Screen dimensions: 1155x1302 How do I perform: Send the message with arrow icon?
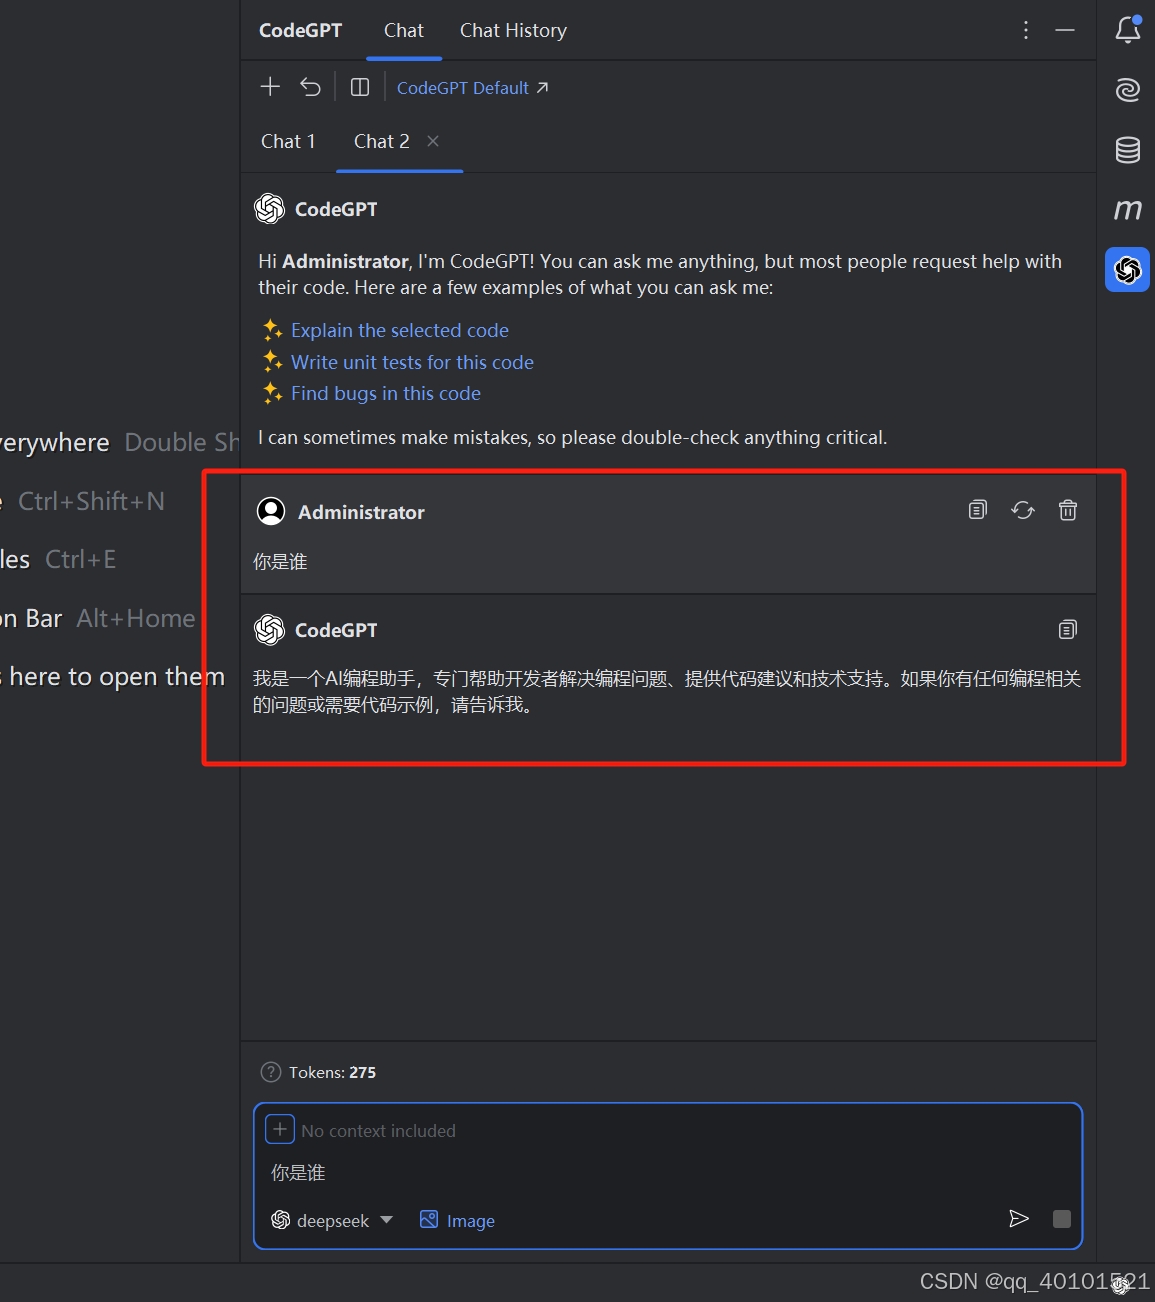point(1019,1219)
